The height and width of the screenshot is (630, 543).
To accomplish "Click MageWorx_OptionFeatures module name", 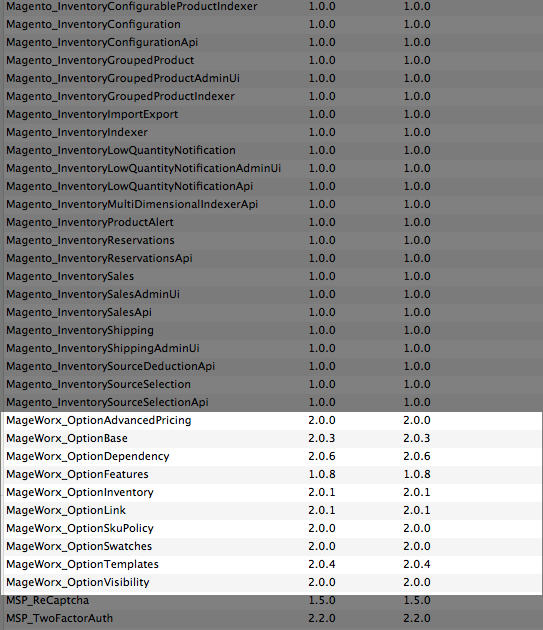I will coord(77,475).
